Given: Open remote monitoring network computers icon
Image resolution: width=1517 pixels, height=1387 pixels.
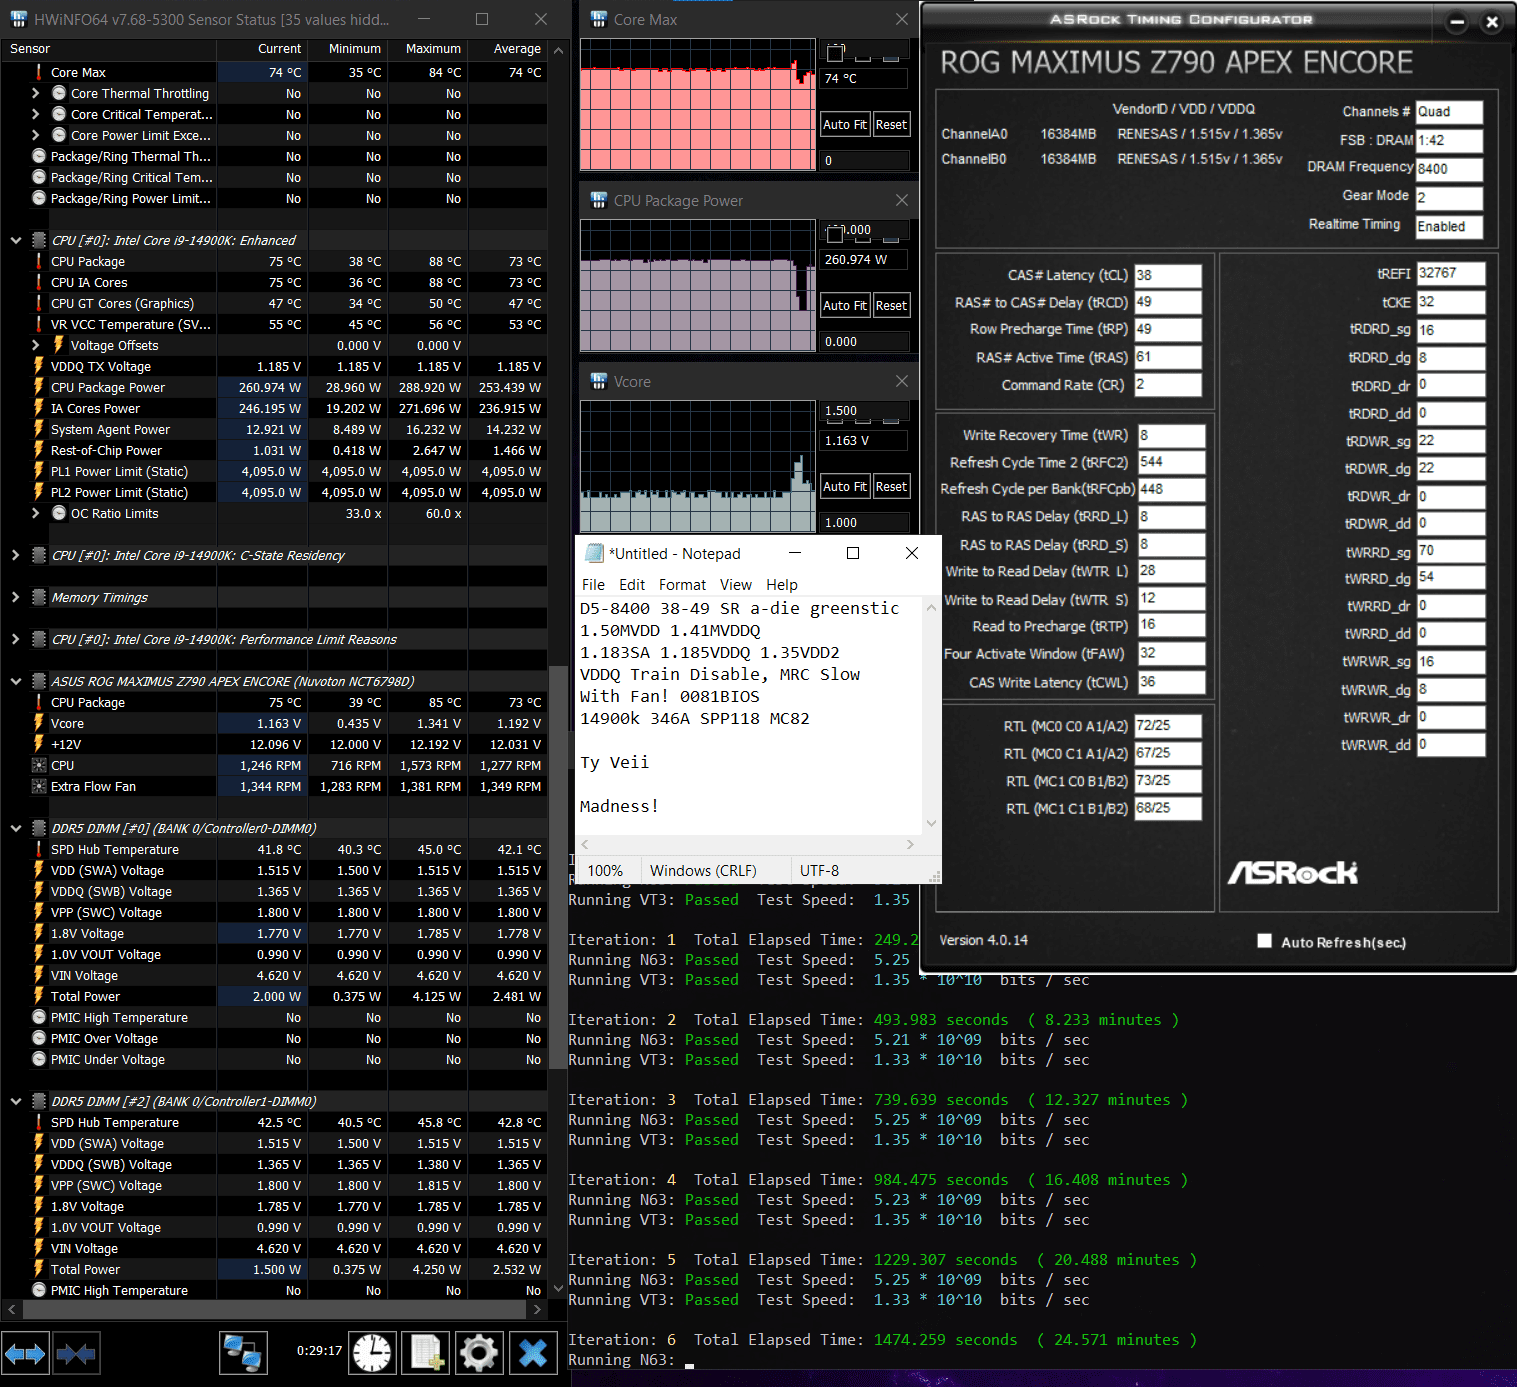Looking at the screenshot, I should [x=243, y=1354].
